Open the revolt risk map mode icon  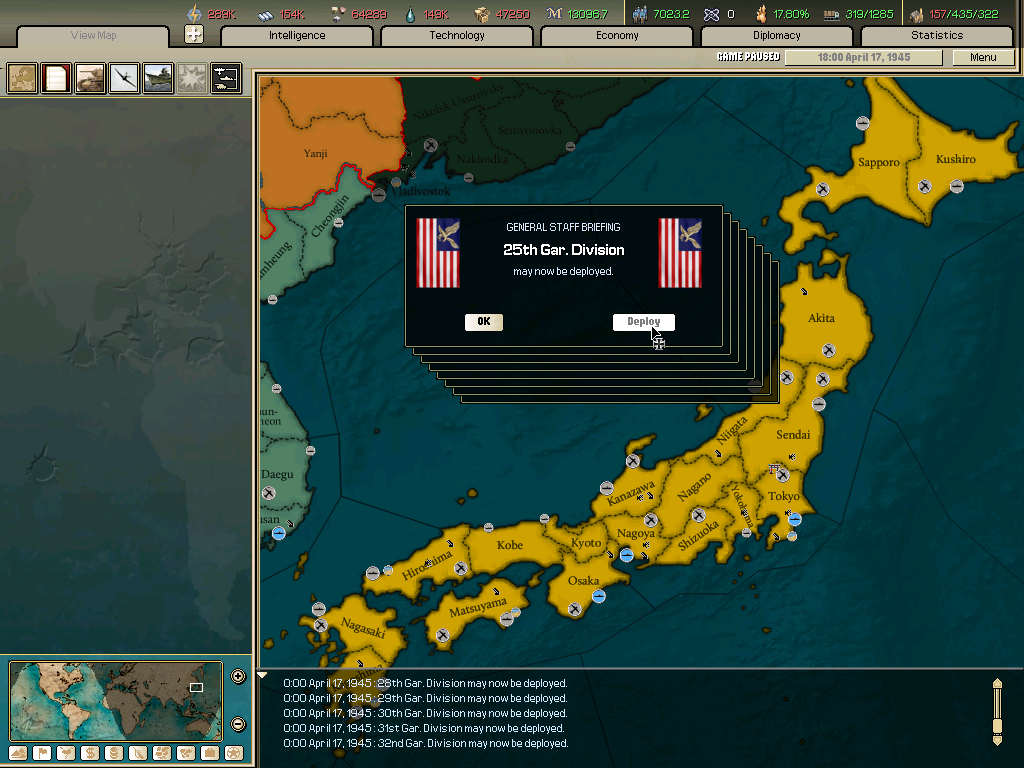[68, 753]
